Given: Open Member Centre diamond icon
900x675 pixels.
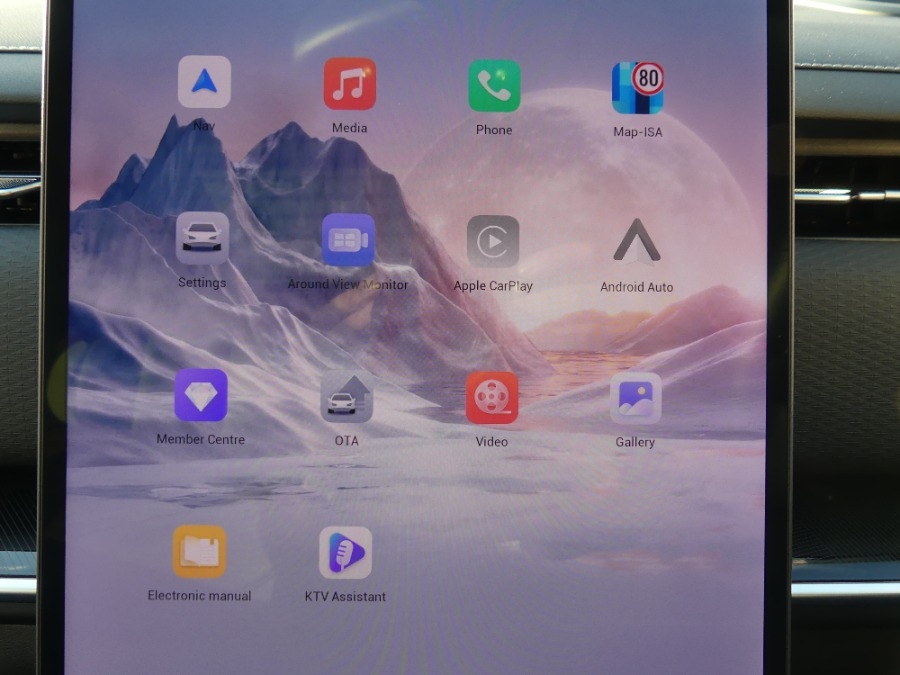Looking at the screenshot, I should coord(201,395).
